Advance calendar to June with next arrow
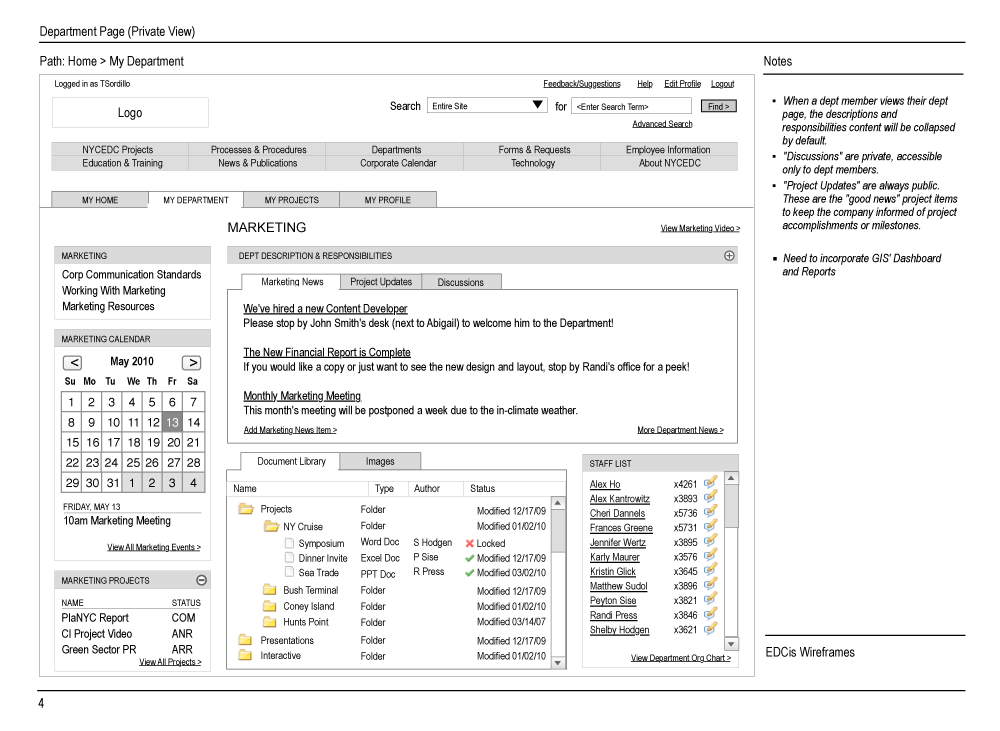 192,362
